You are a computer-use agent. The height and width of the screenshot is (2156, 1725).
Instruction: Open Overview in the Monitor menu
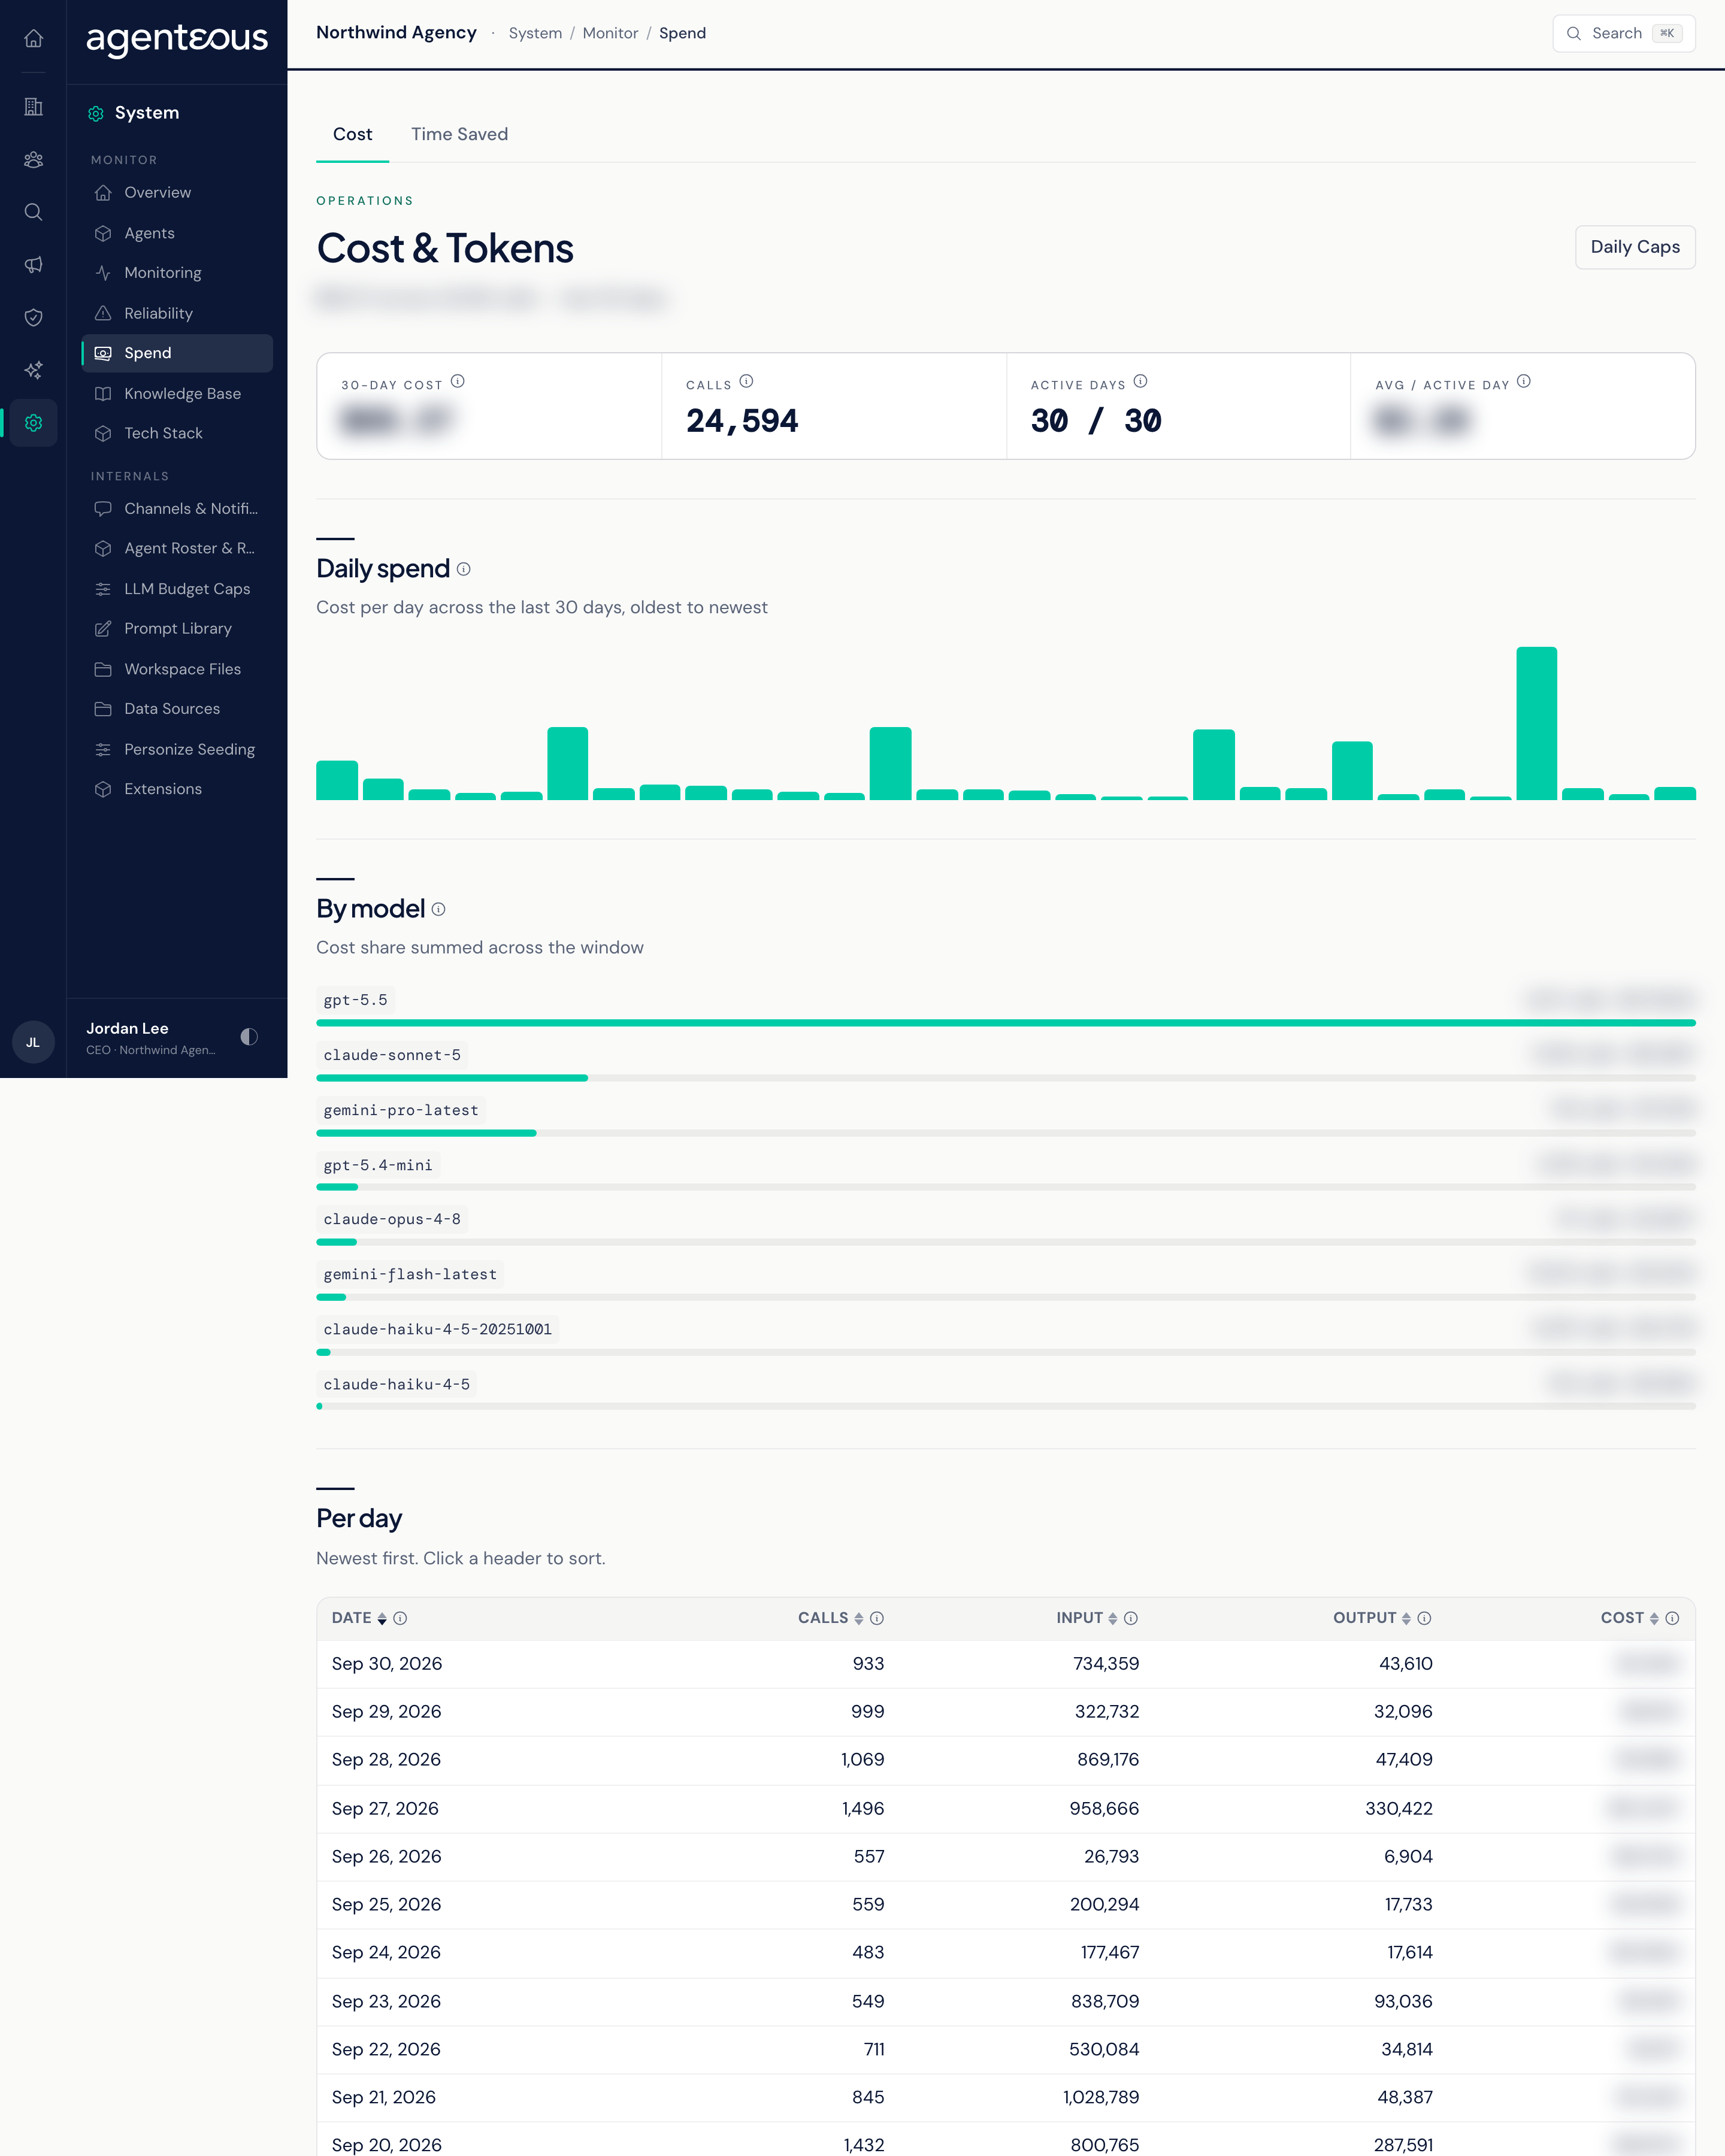click(177, 193)
